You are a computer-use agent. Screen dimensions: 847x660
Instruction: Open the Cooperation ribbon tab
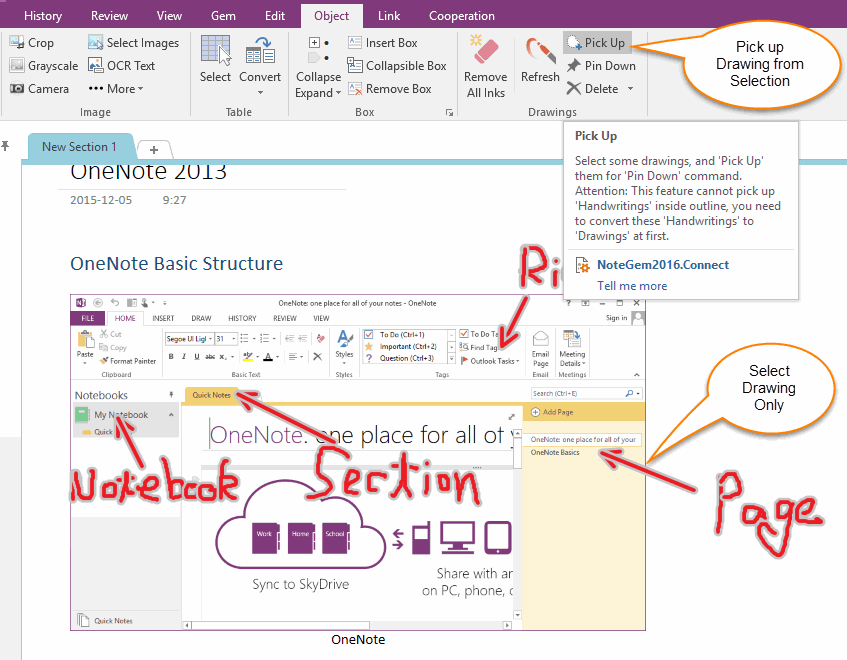[x=462, y=16]
